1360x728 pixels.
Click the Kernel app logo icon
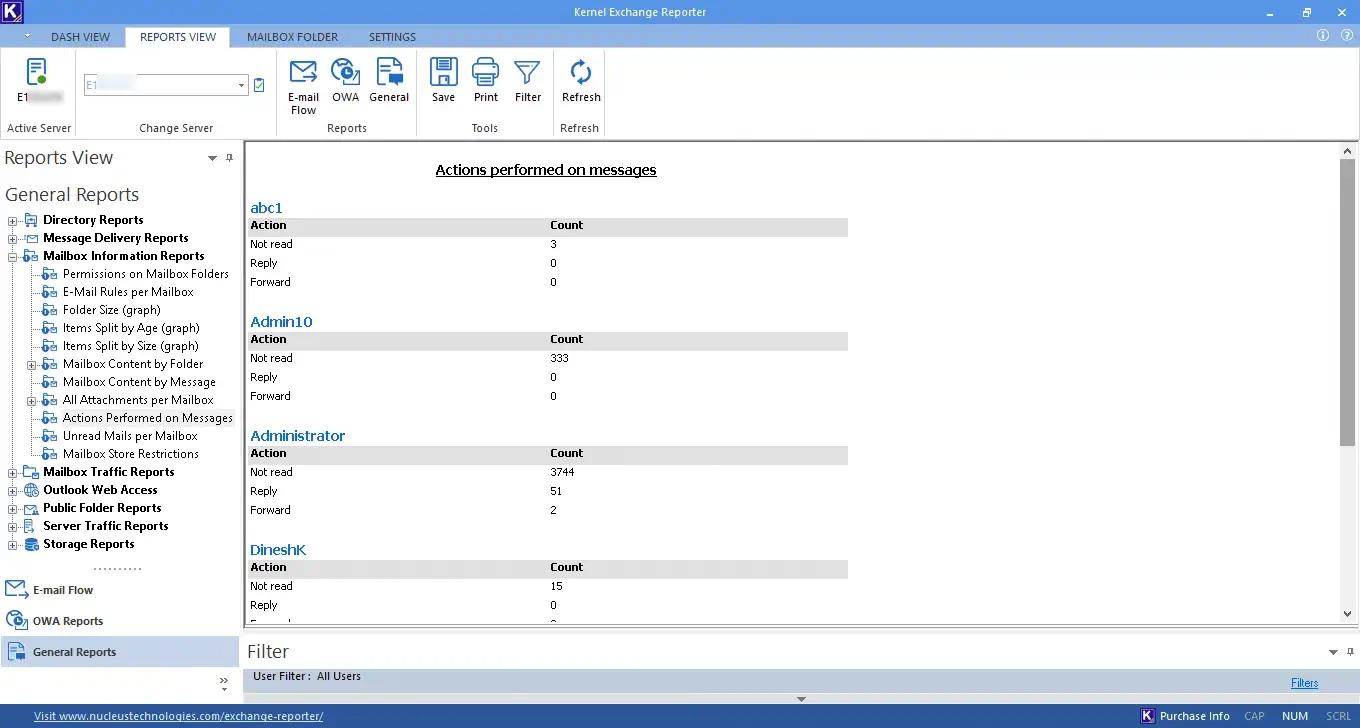coord(12,12)
